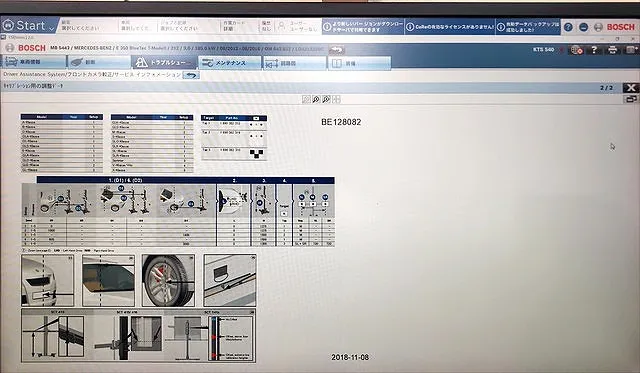The height and width of the screenshot is (373, 640).
Task: Open the Start dropdown menu
Action: click(29, 26)
